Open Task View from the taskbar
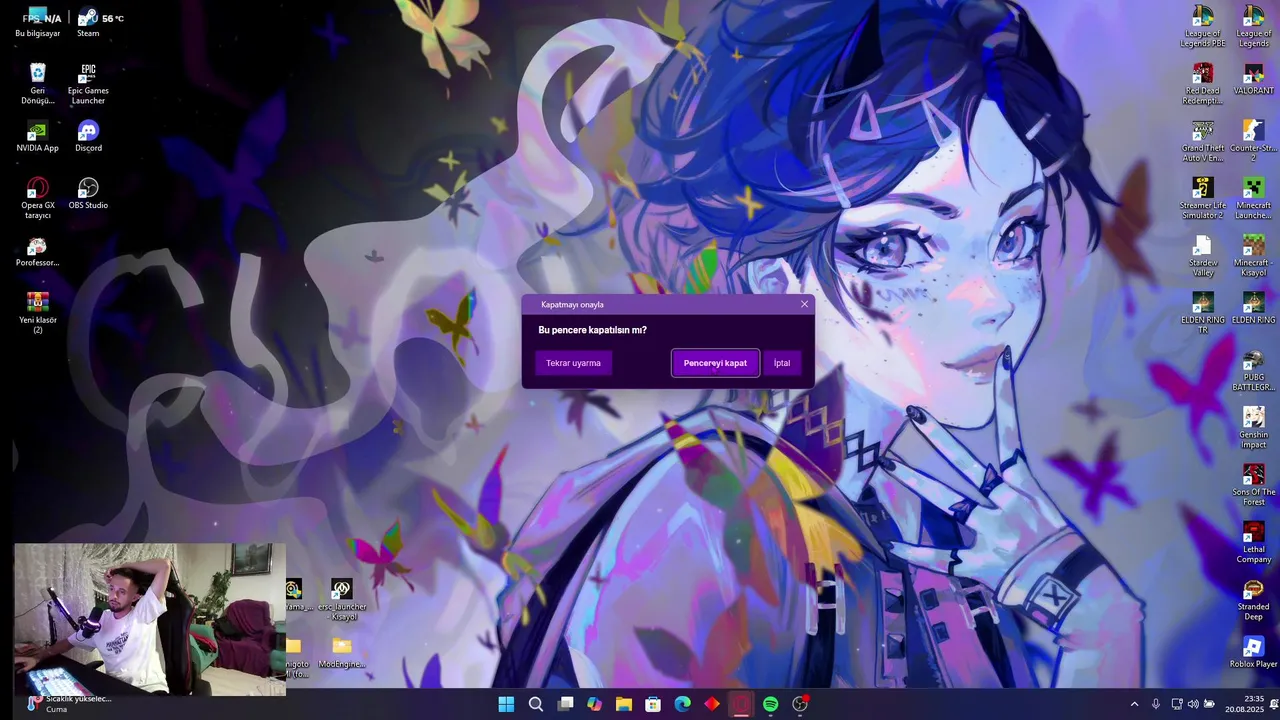The image size is (1280, 720). [565, 704]
